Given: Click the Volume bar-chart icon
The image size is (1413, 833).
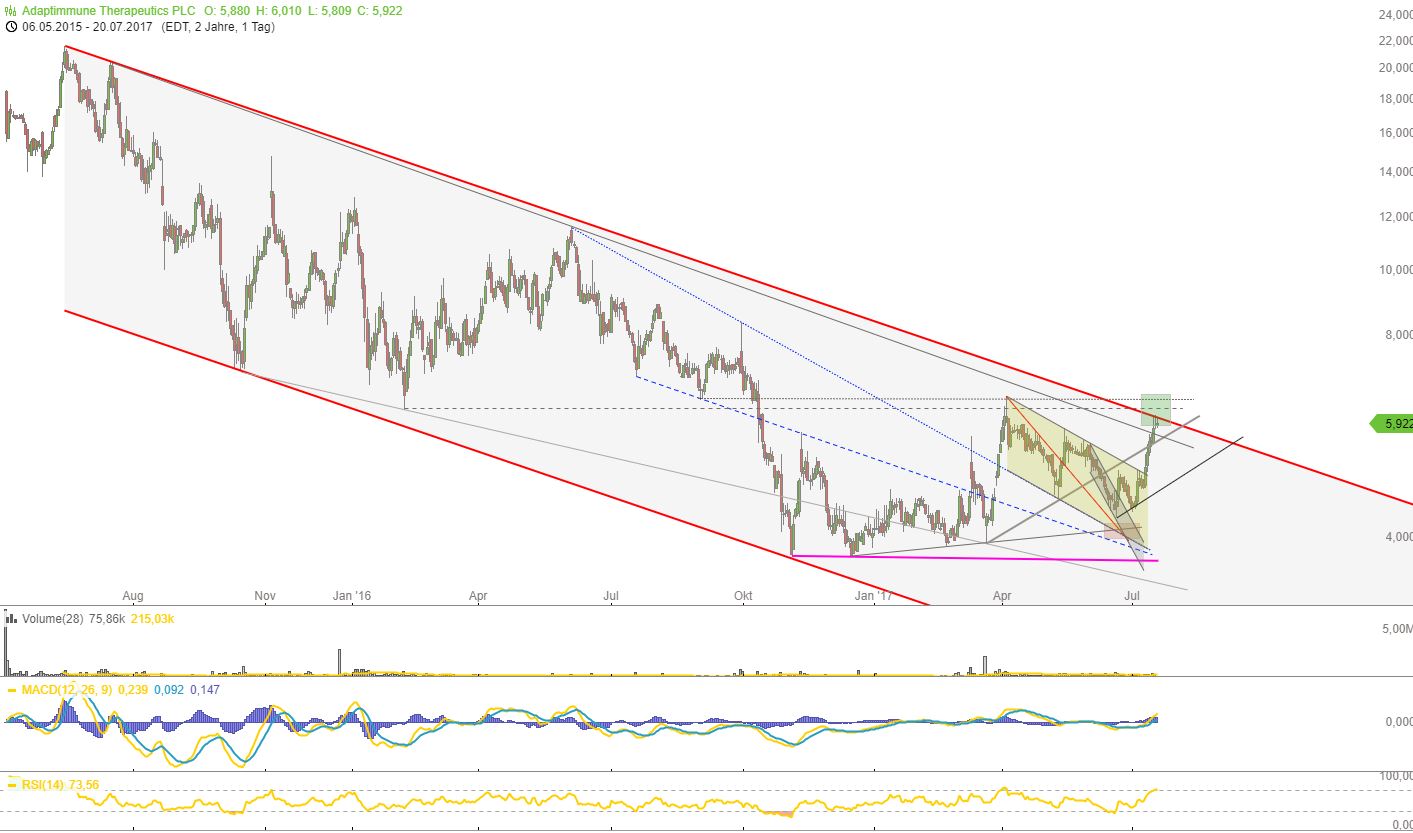Looking at the screenshot, I should pyautogui.click(x=11, y=620).
